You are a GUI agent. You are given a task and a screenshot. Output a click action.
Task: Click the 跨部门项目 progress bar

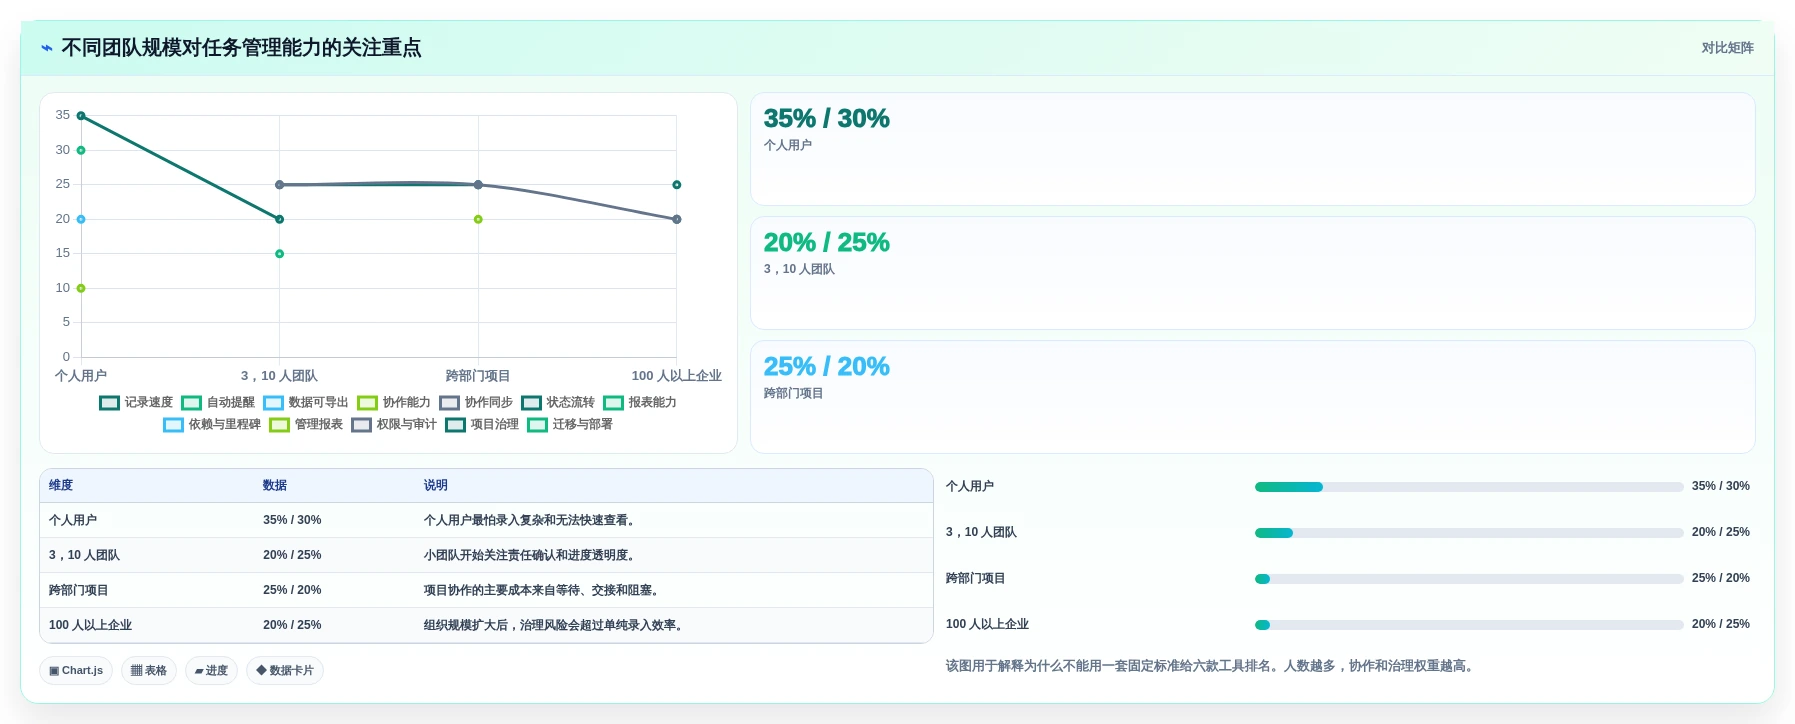(x=1469, y=579)
